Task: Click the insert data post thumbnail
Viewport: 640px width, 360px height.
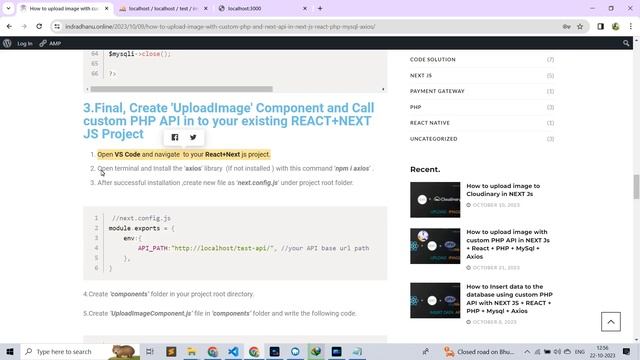Action: [435, 300]
